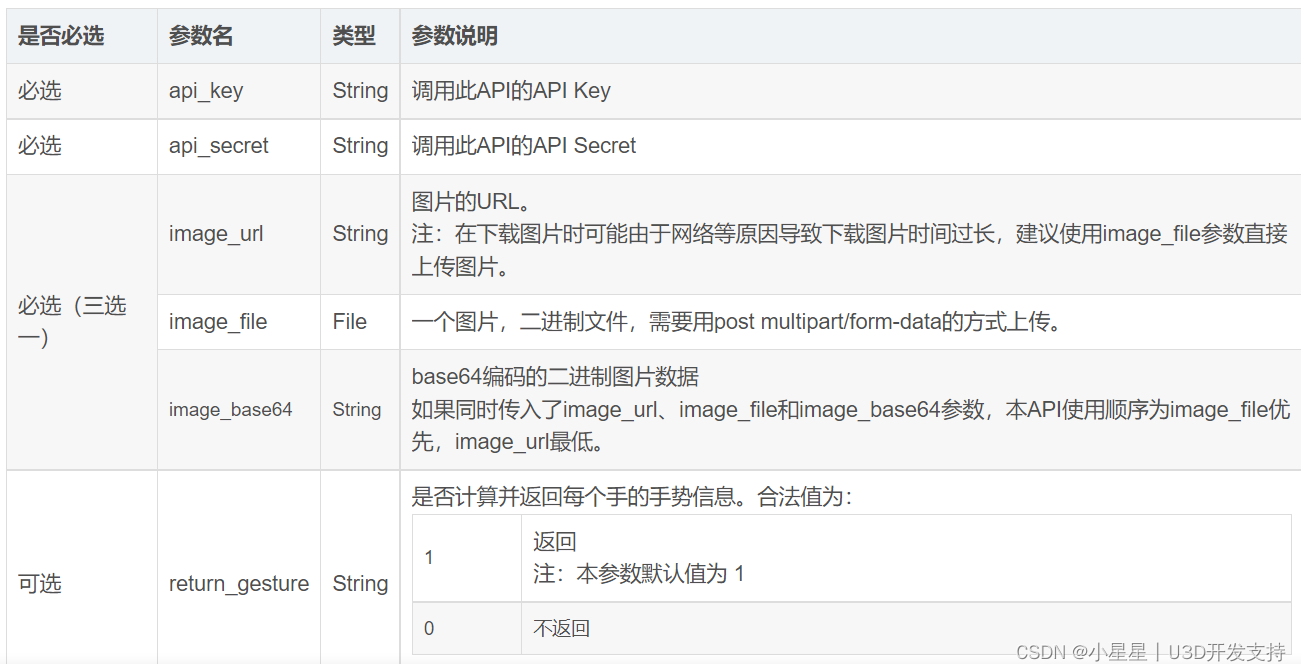Select the api_key parameter name cell

206,91
